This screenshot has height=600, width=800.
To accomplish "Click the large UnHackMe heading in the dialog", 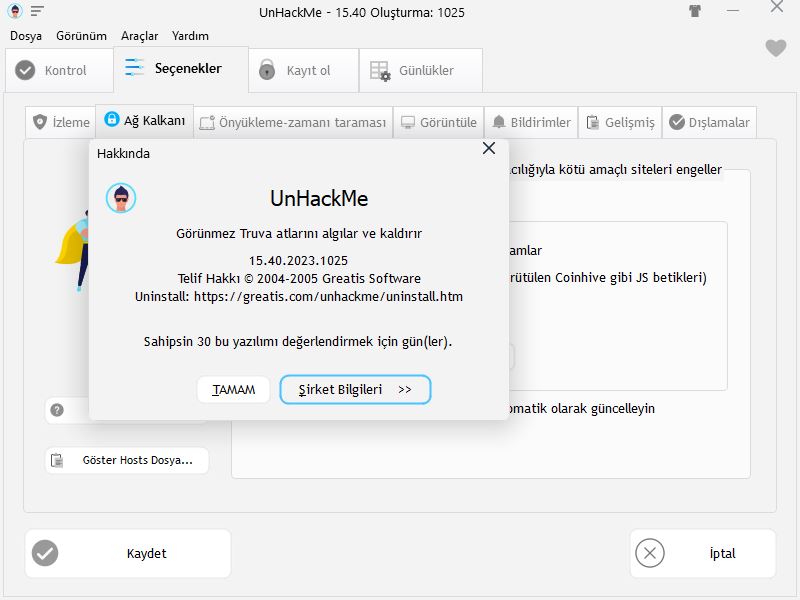I will coord(319,198).
